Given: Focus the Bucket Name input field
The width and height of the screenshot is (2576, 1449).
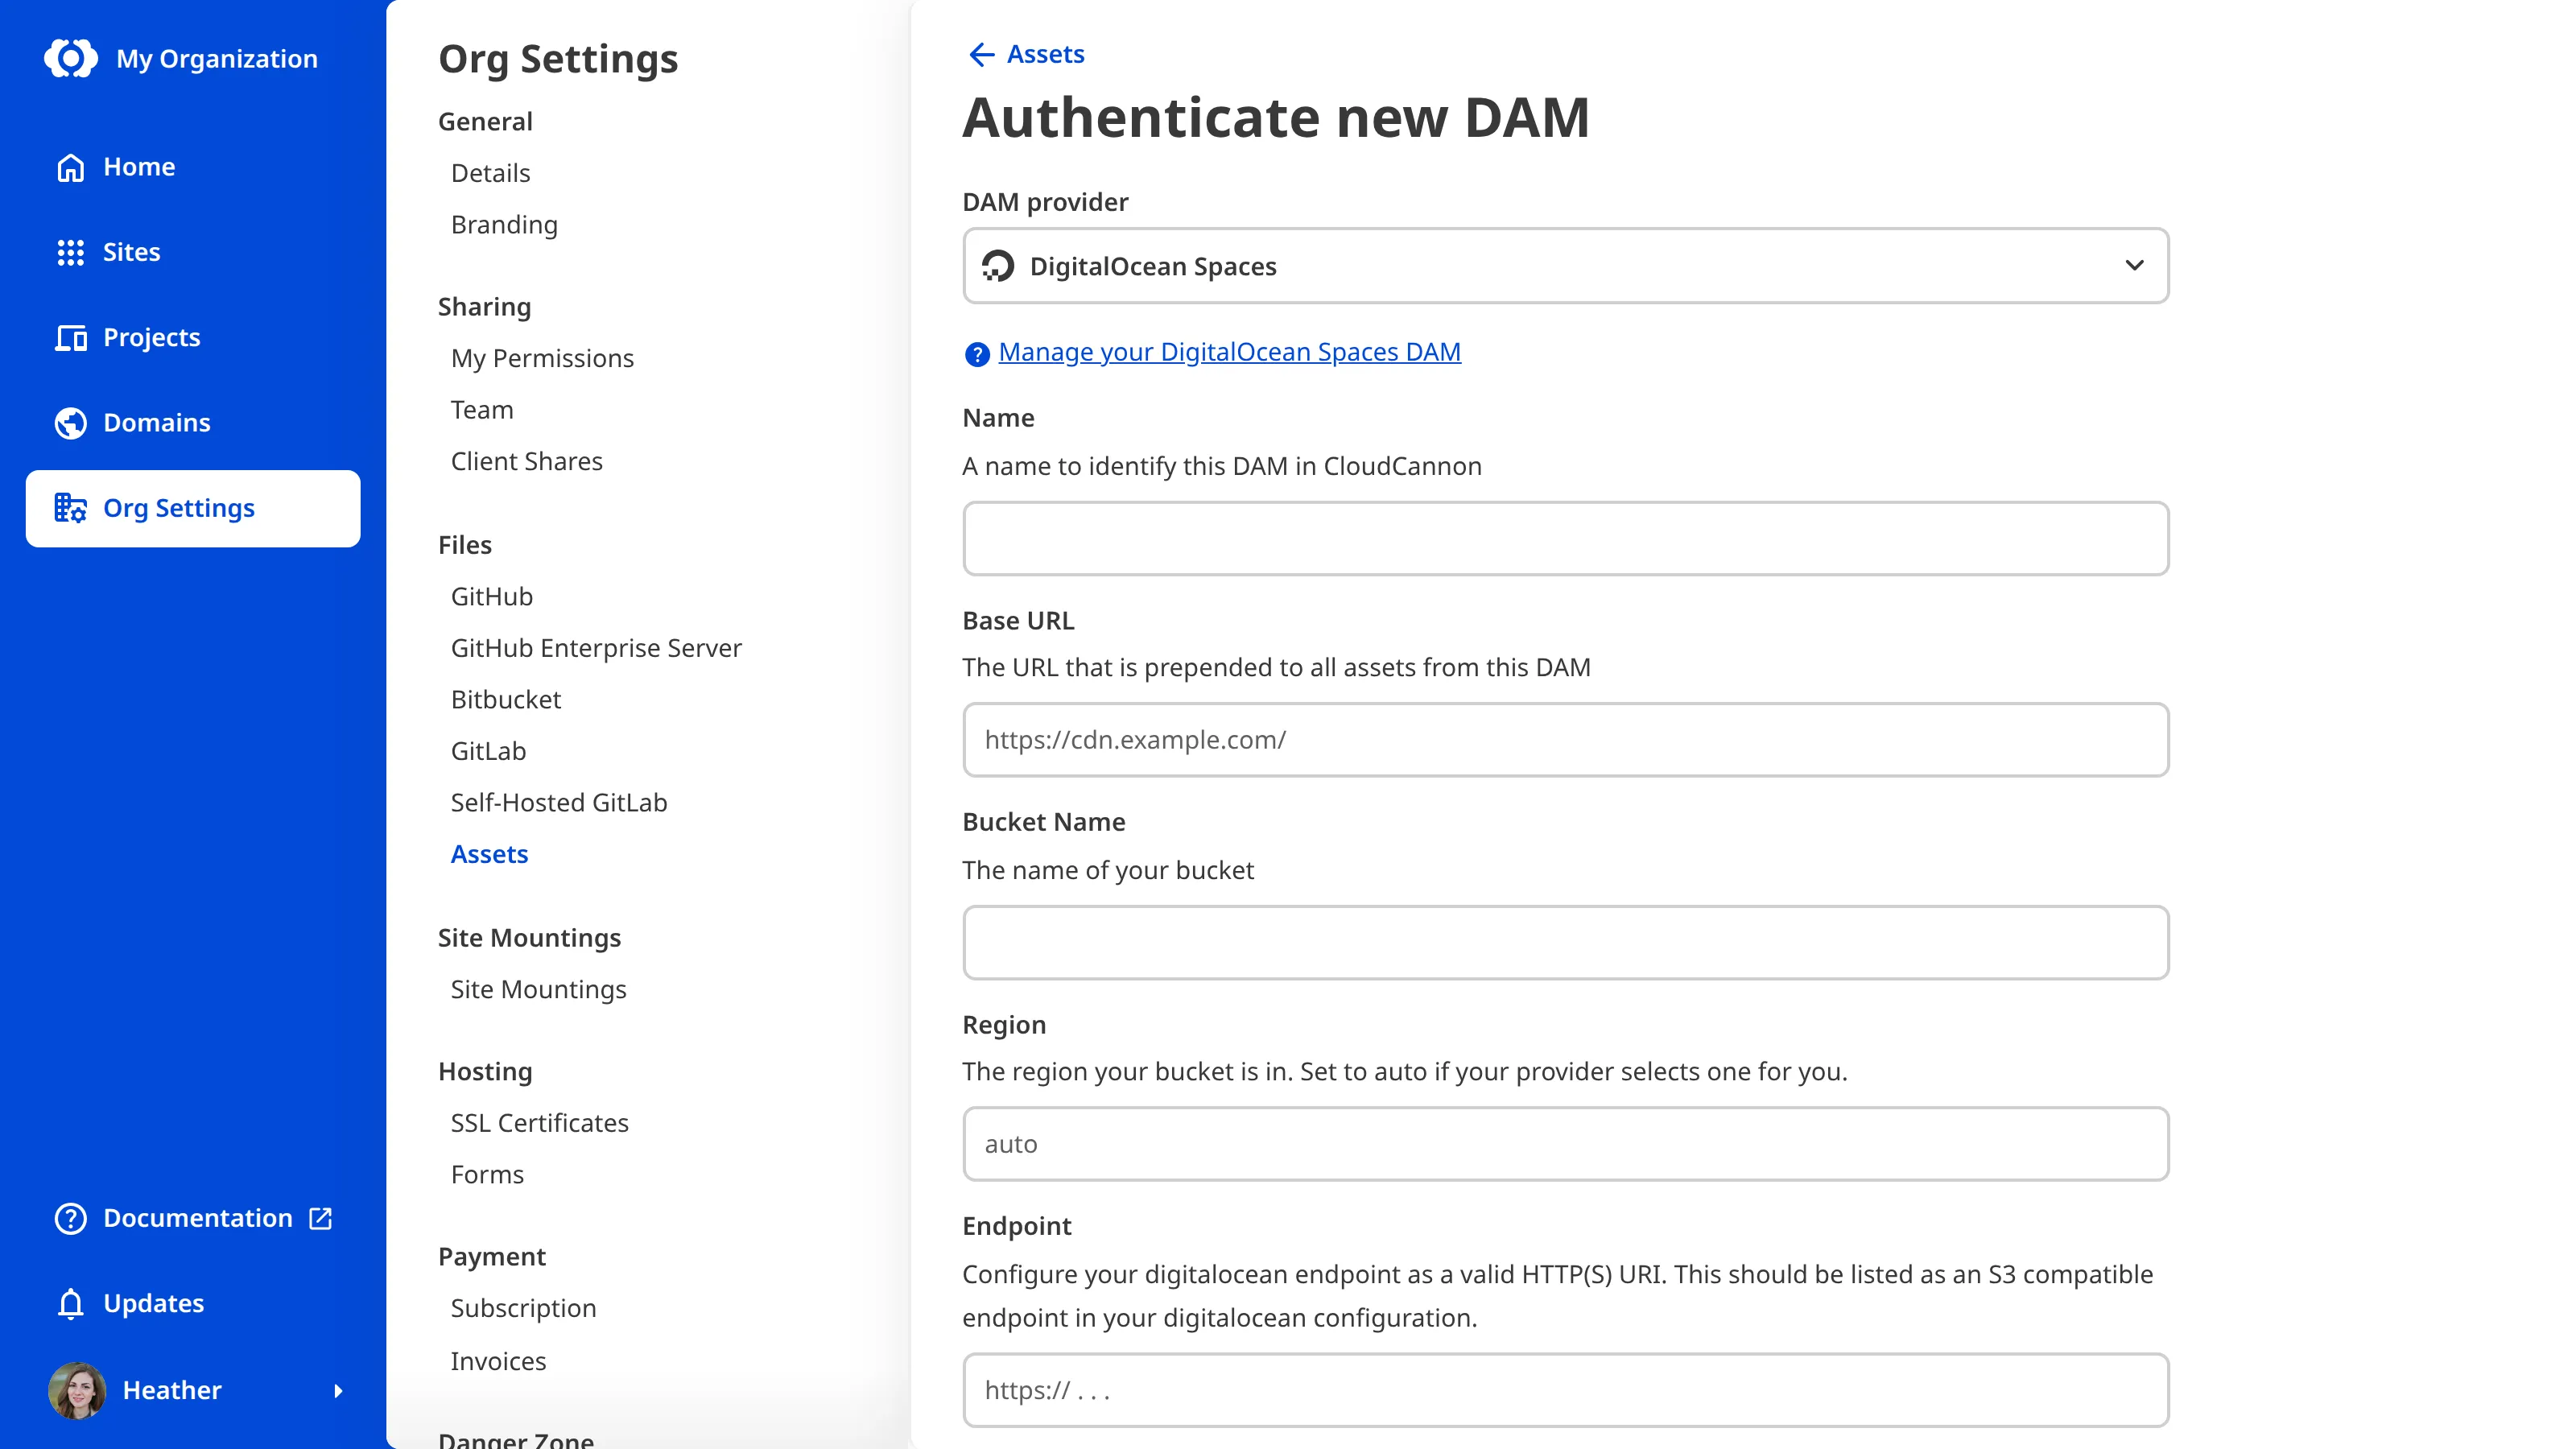Looking at the screenshot, I should click(1565, 942).
